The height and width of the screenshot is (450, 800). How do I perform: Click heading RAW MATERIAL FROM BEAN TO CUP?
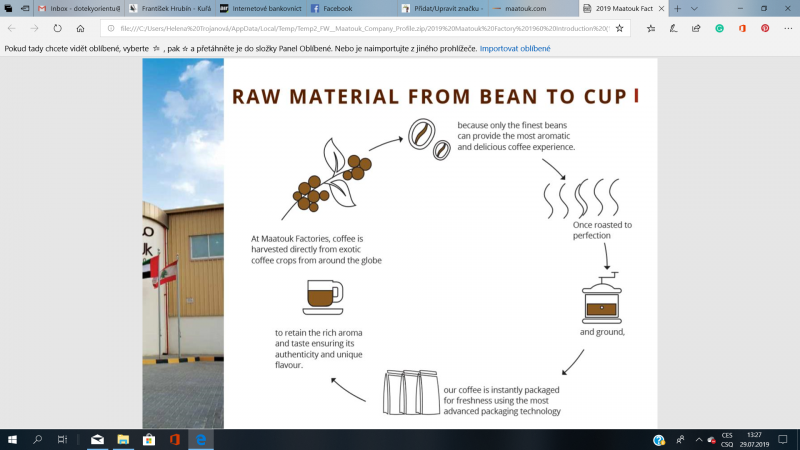pos(430,96)
